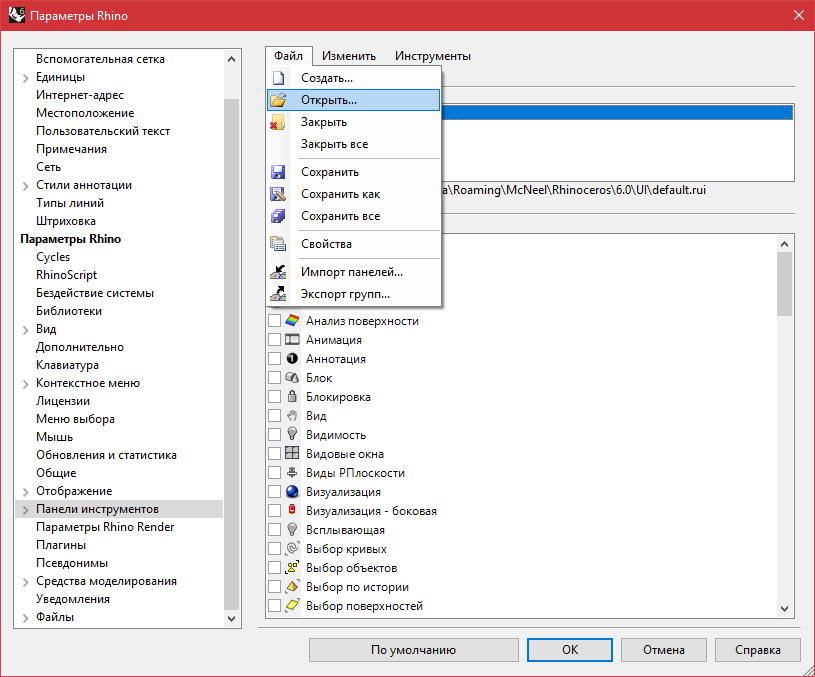Select Клавиатура in the settings tree
This screenshot has width=815, height=677.
(x=67, y=365)
